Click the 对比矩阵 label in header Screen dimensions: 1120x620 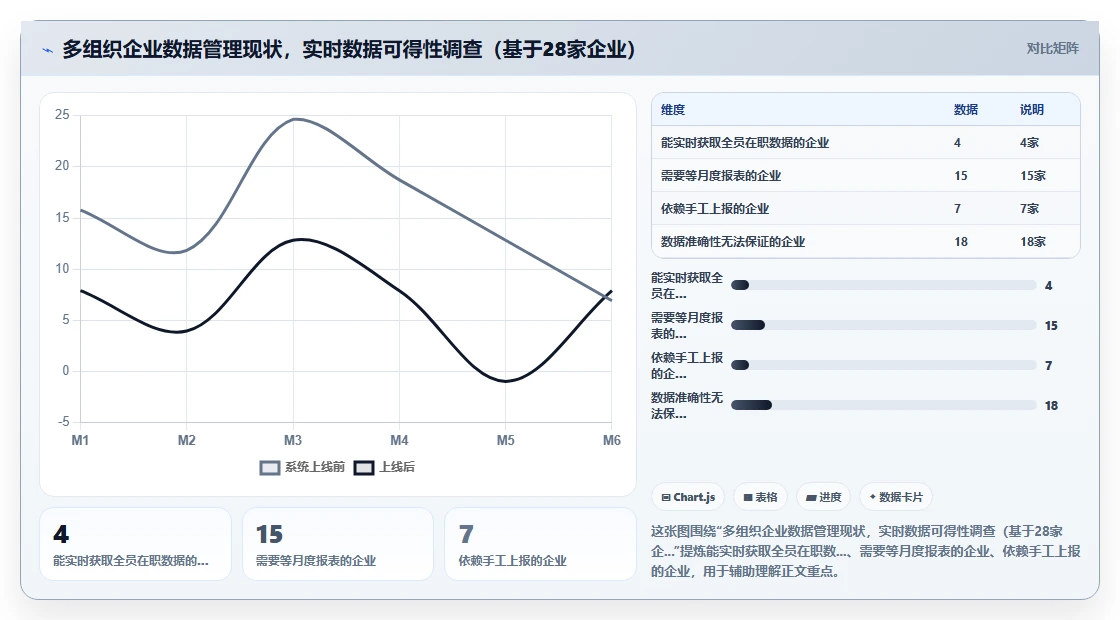[x=1053, y=49]
